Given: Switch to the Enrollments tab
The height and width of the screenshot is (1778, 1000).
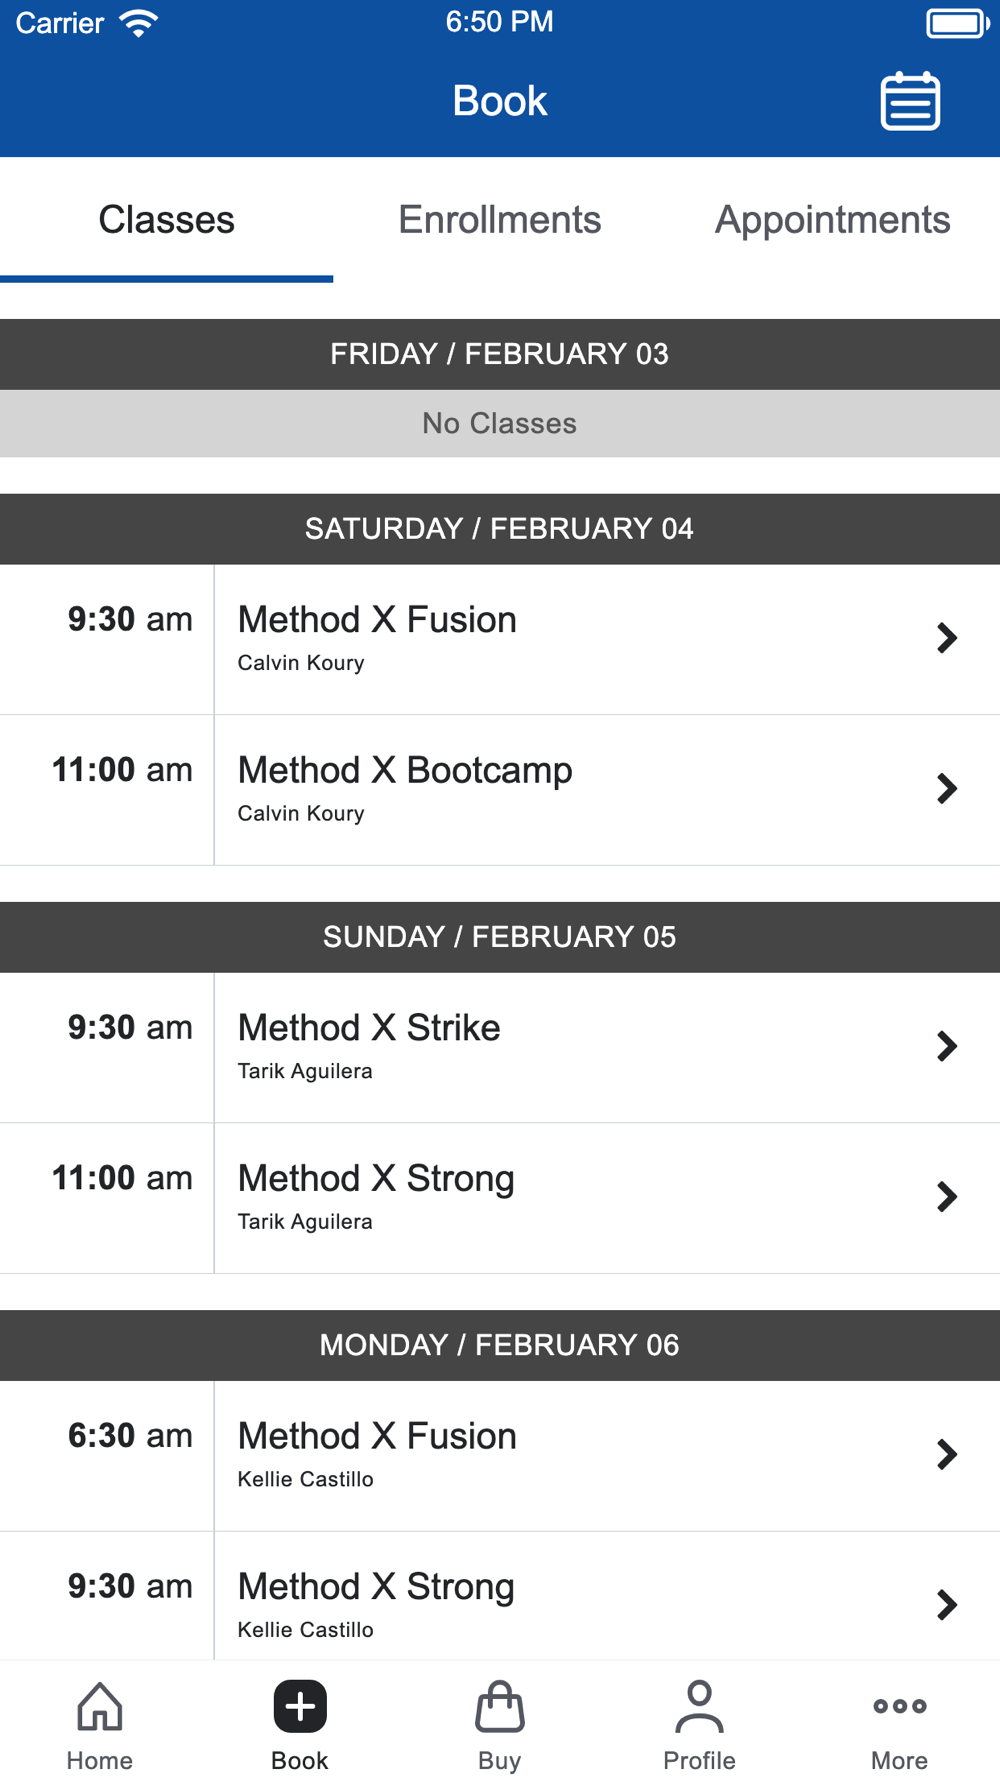Looking at the screenshot, I should 500,220.
